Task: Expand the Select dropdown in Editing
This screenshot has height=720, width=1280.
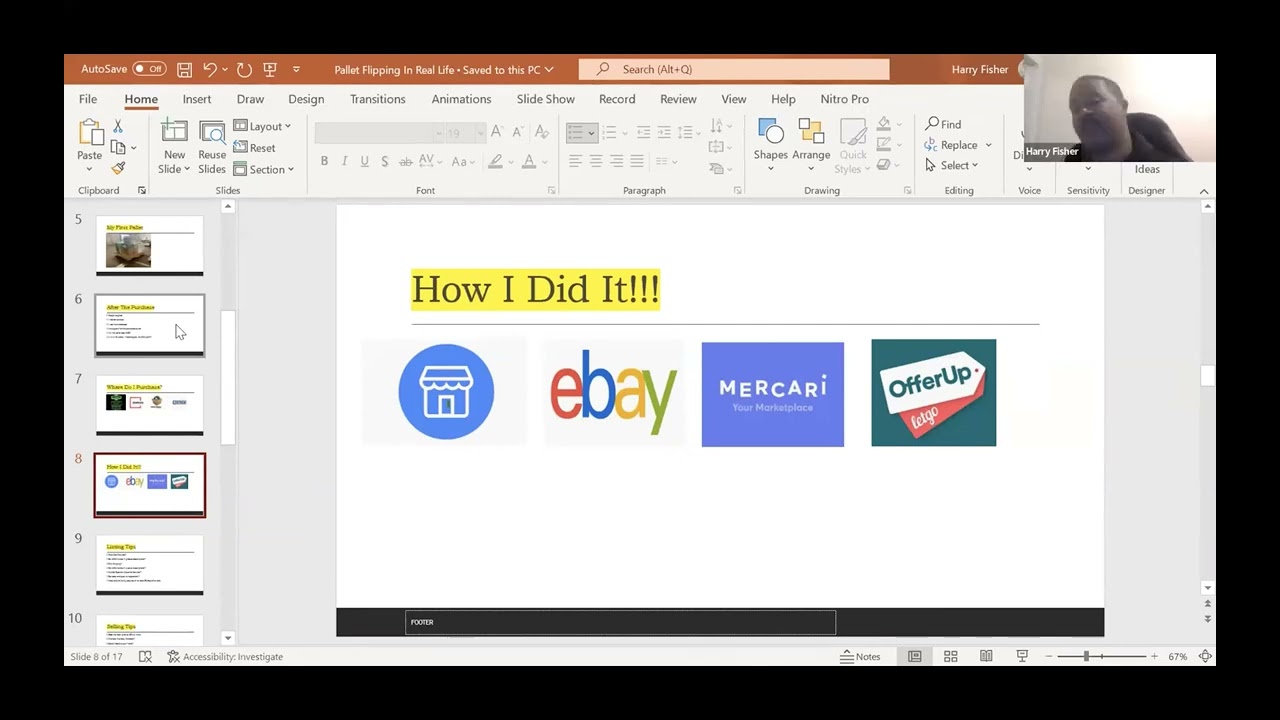Action: pyautogui.click(x=952, y=165)
